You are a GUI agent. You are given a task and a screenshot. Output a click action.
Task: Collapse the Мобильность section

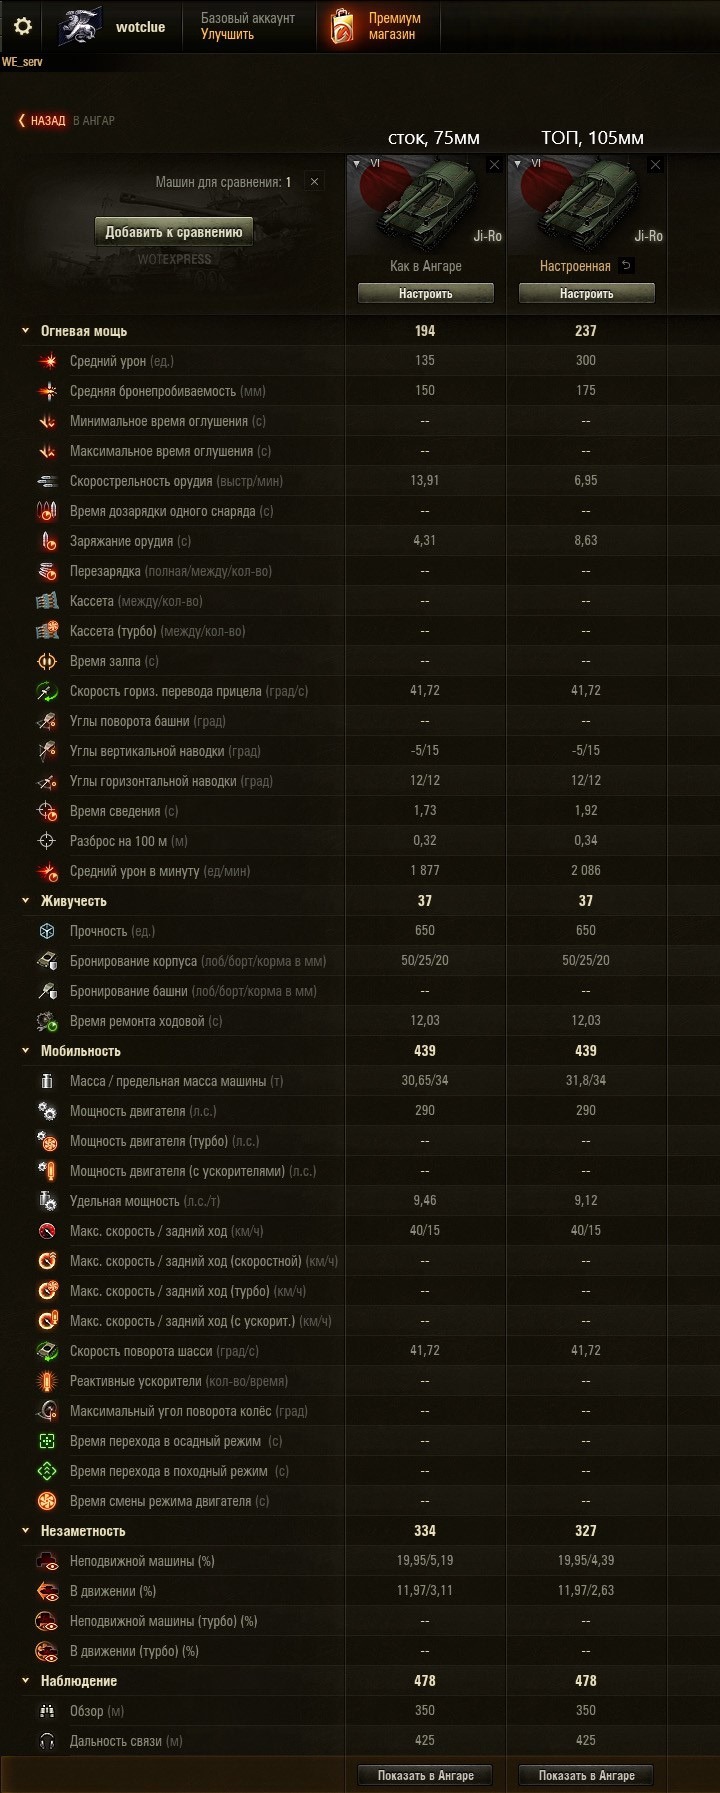click(x=26, y=1051)
